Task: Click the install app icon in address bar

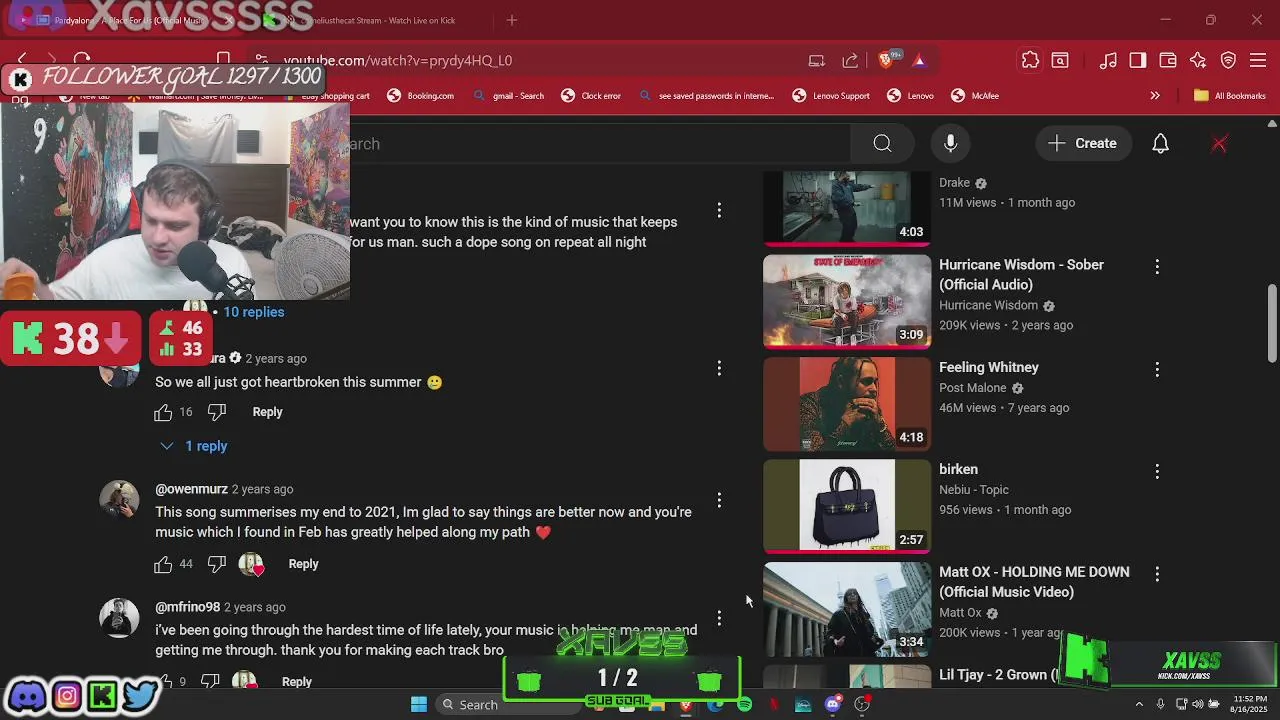Action: coord(816,61)
